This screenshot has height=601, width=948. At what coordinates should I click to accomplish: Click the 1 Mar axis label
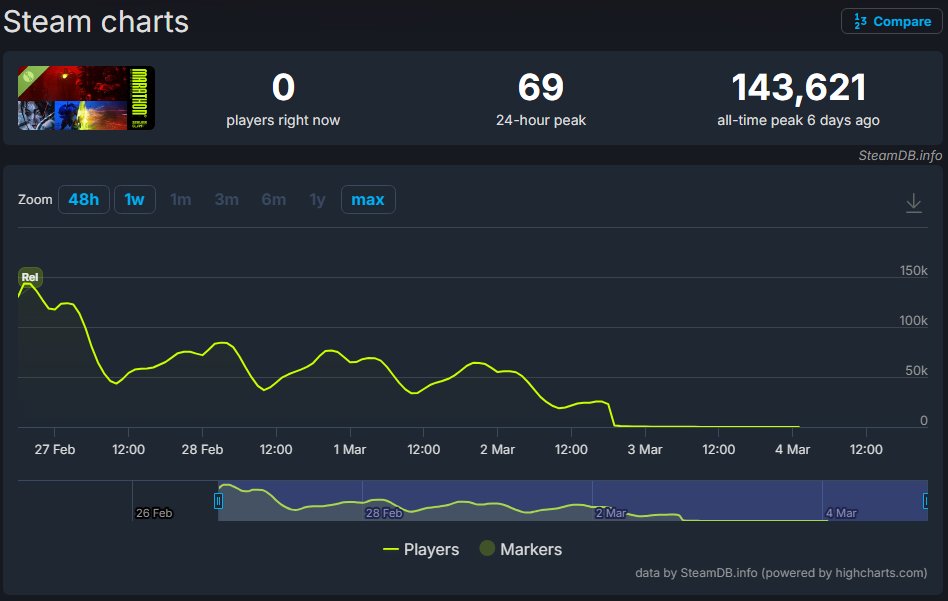tap(349, 449)
